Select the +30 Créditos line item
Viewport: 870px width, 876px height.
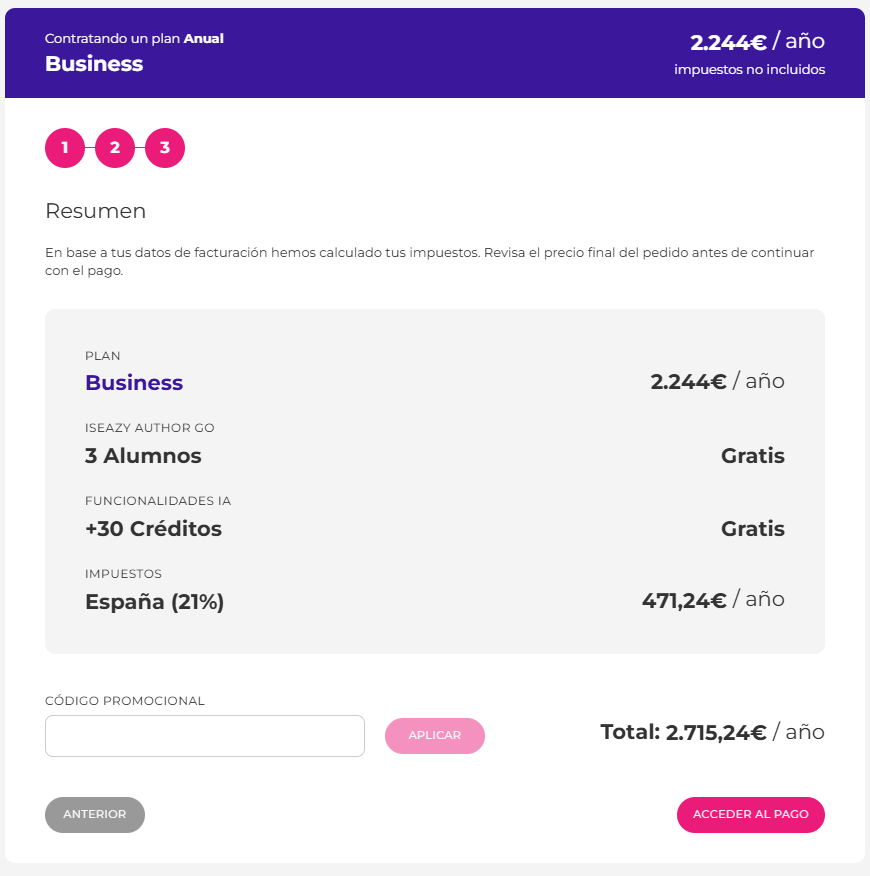coord(153,529)
